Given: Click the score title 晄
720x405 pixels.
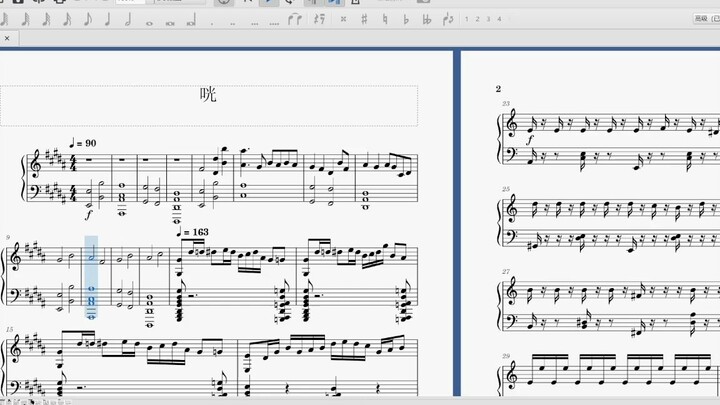Looking at the screenshot, I should (x=208, y=94).
